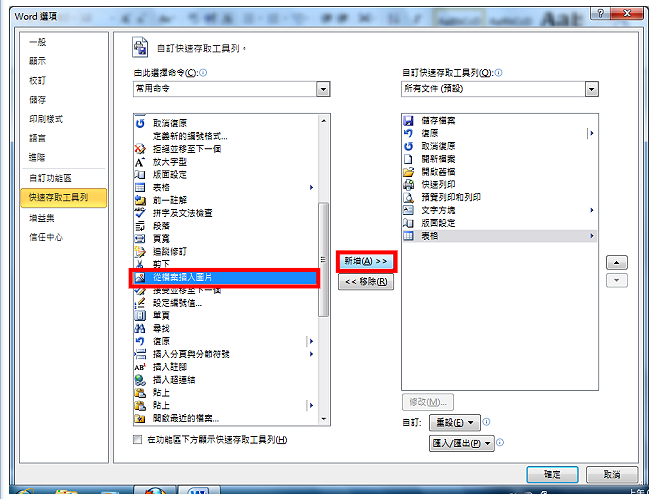Click the 剪下 scissors icon
This screenshot has width=662, height=499.
point(140,264)
